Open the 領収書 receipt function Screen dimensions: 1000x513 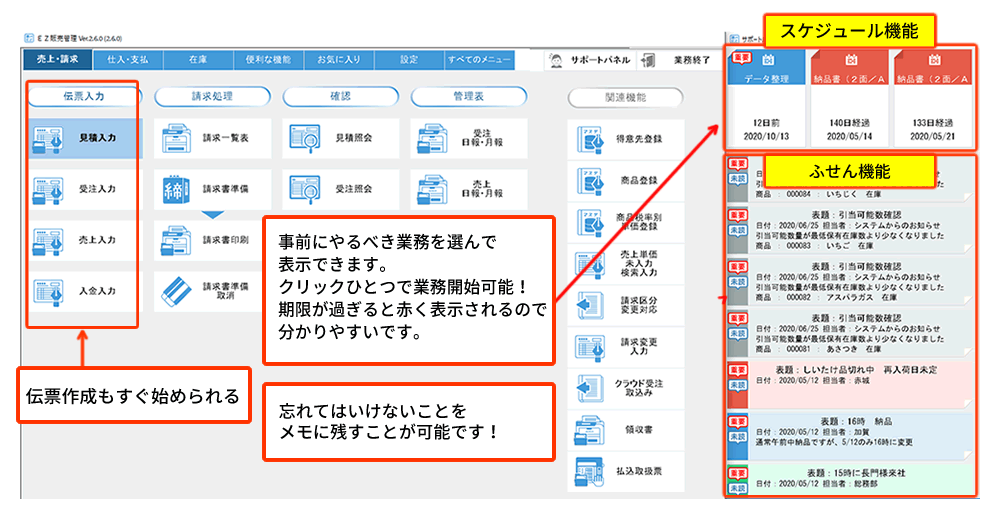point(619,432)
